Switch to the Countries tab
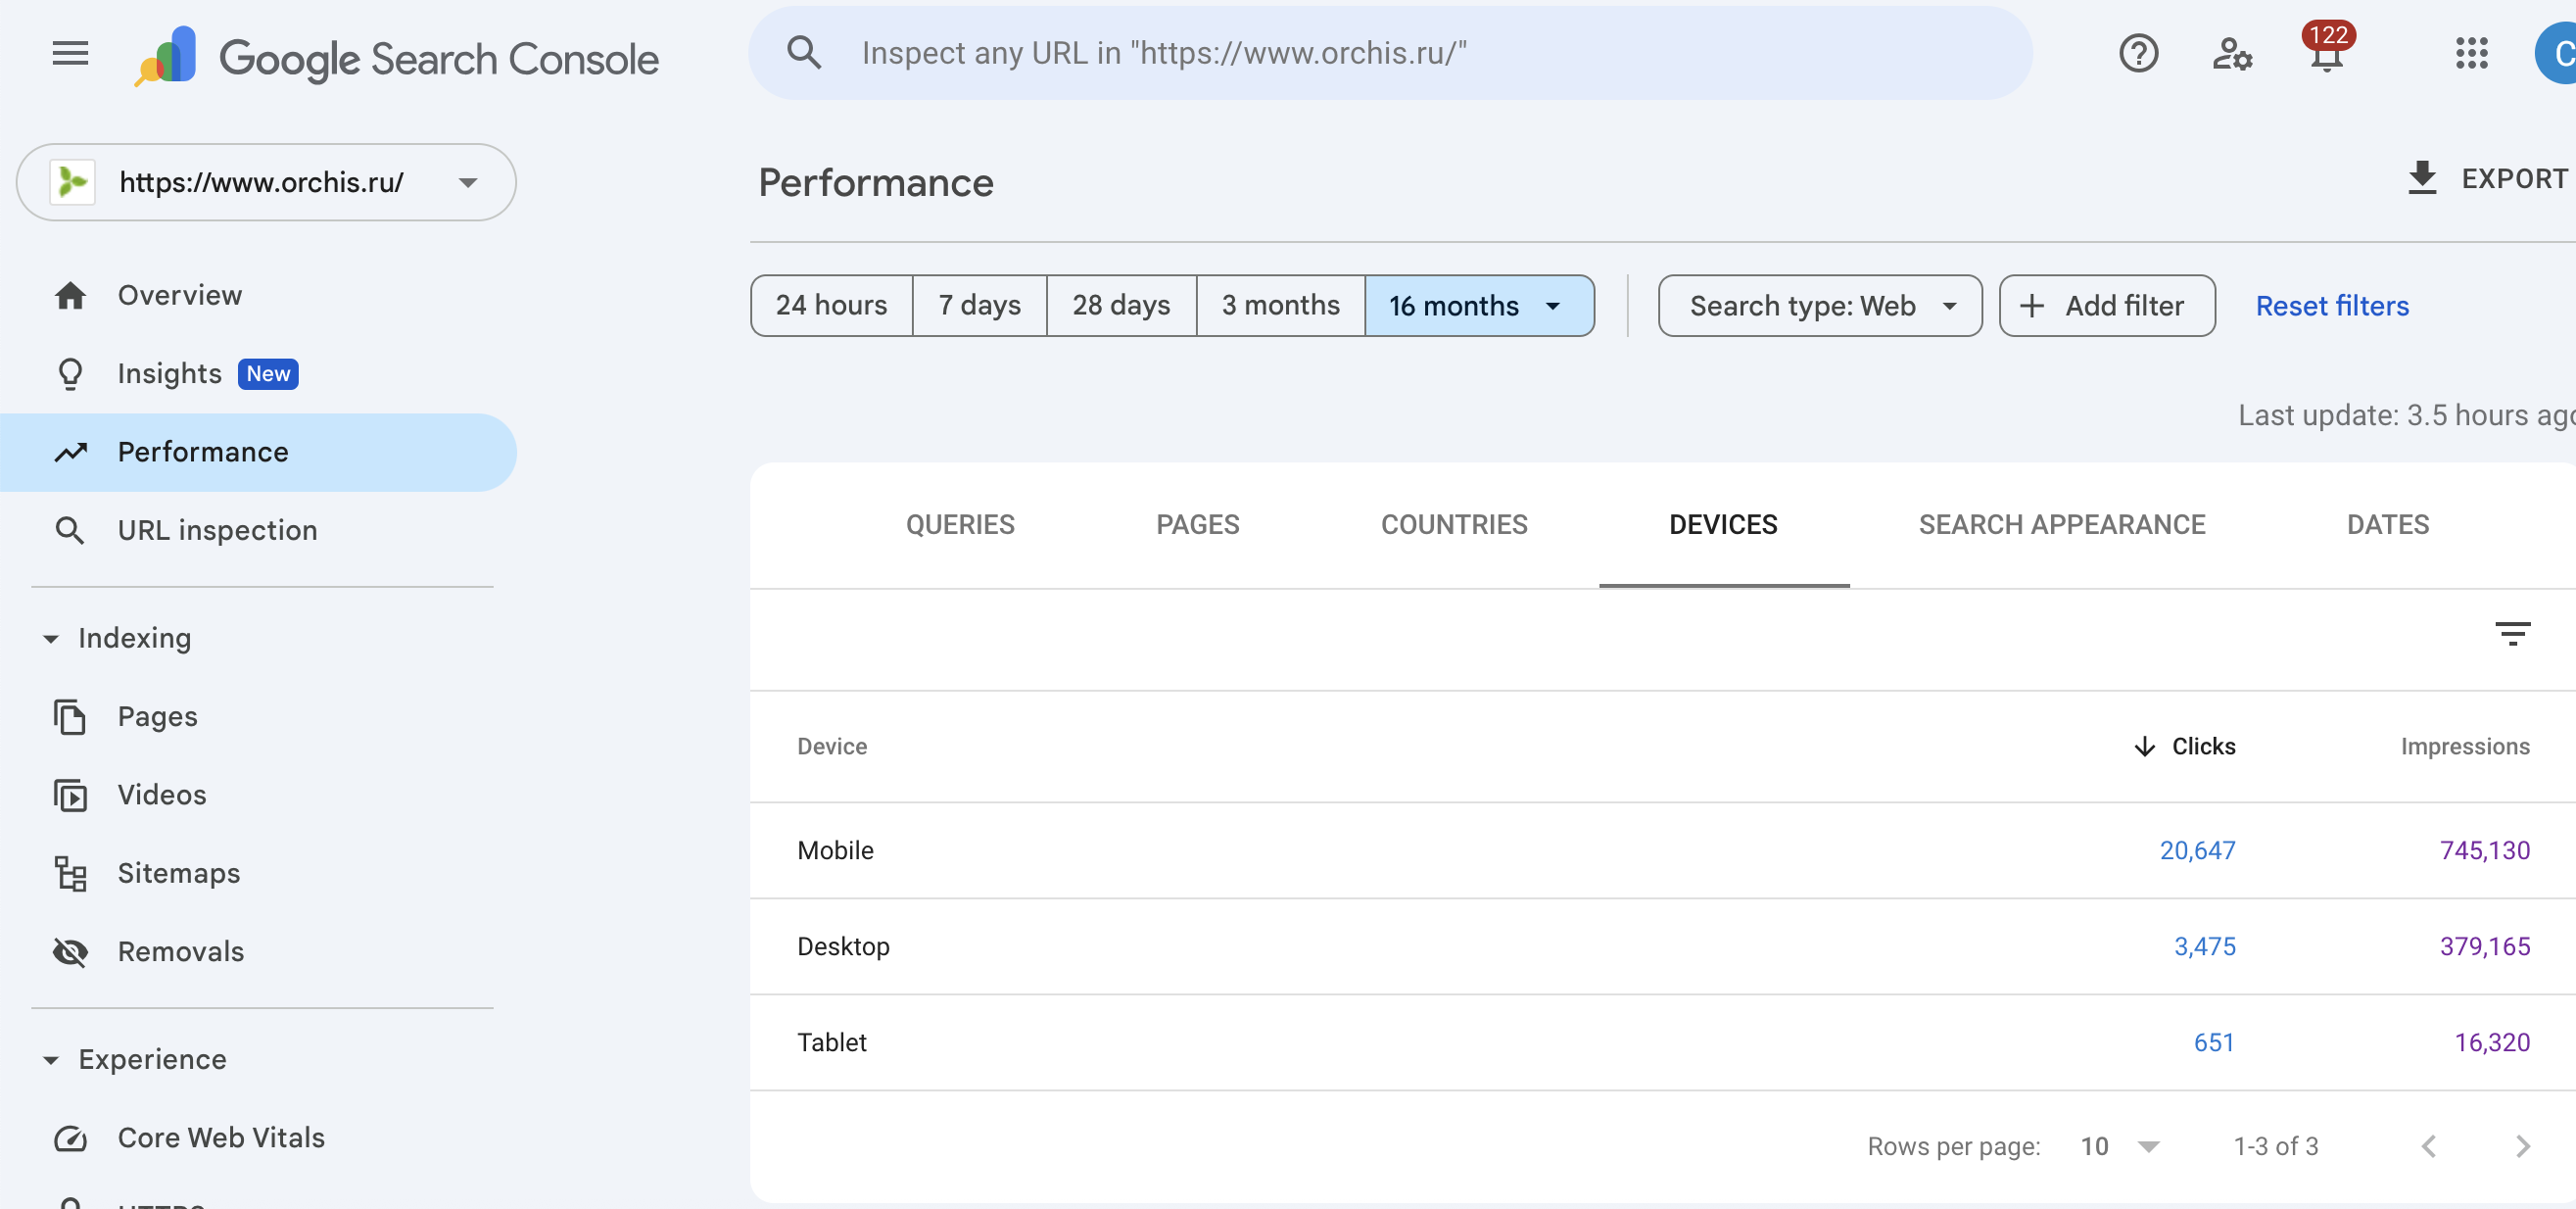Viewport: 2576px width, 1209px height. coord(1453,524)
